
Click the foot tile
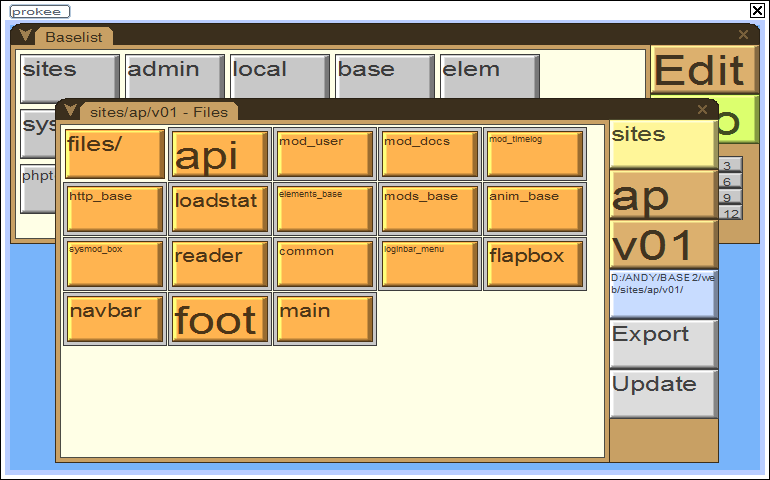[x=219, y=318]
